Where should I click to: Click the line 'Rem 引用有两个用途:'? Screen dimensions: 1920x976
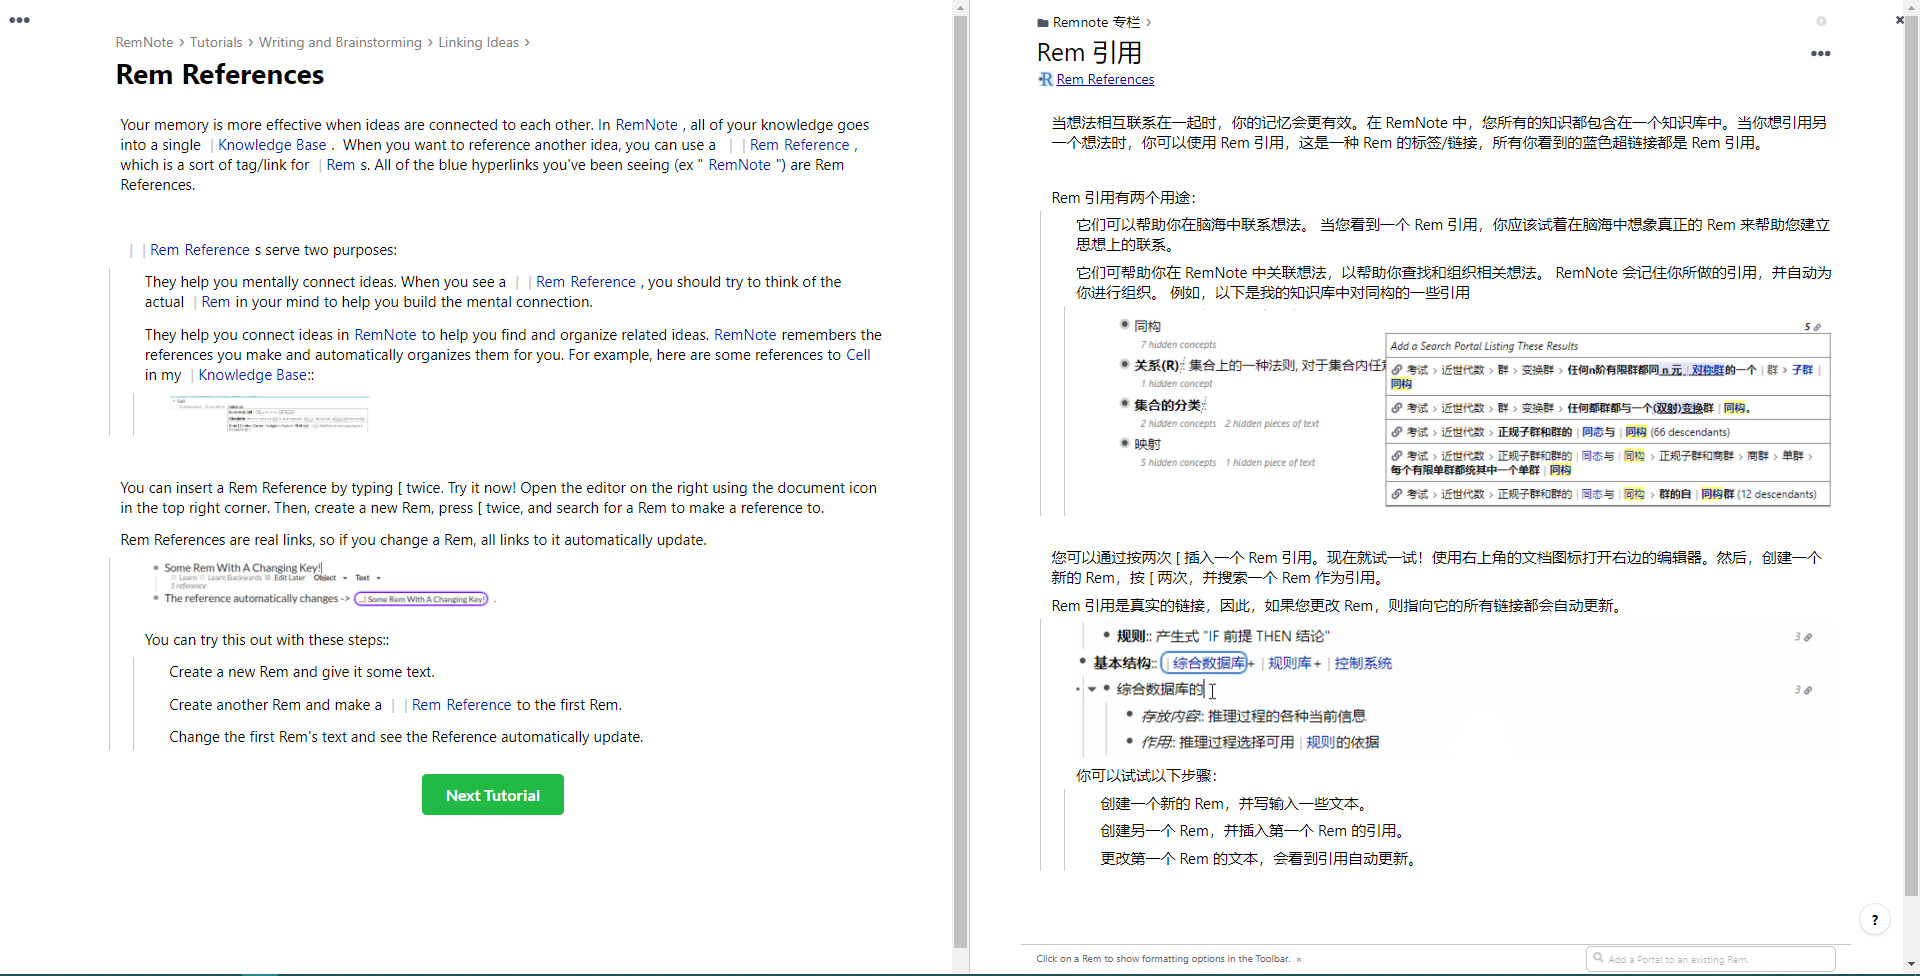tap(1123, 198)
